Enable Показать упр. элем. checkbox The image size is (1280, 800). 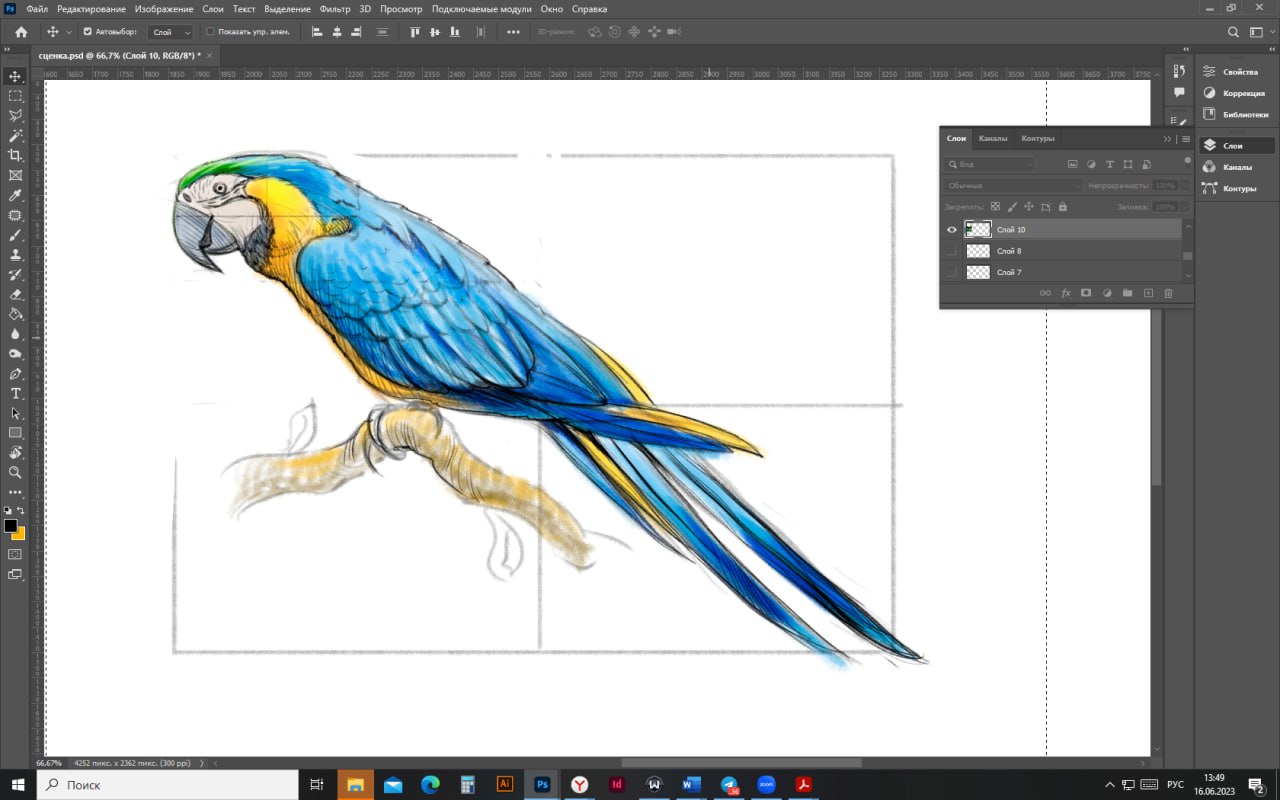pos(210,32)
